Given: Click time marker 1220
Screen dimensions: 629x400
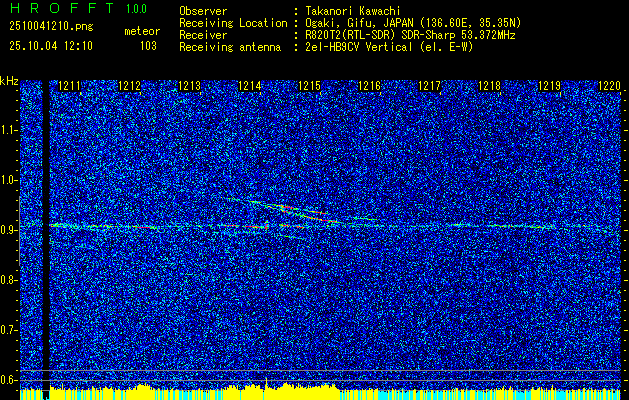Looking at the screenshot, I should 609,86.
